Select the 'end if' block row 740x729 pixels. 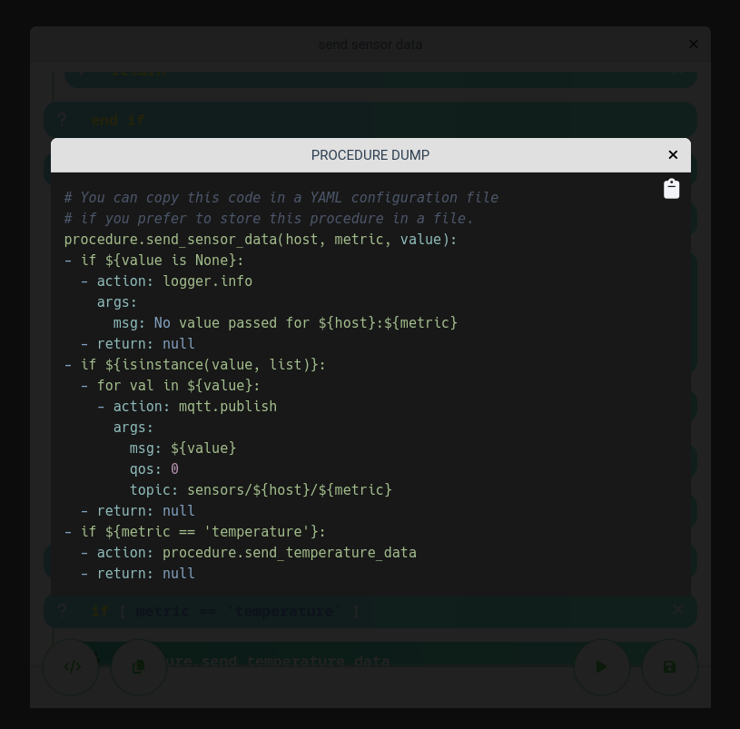tap(370, 120)
